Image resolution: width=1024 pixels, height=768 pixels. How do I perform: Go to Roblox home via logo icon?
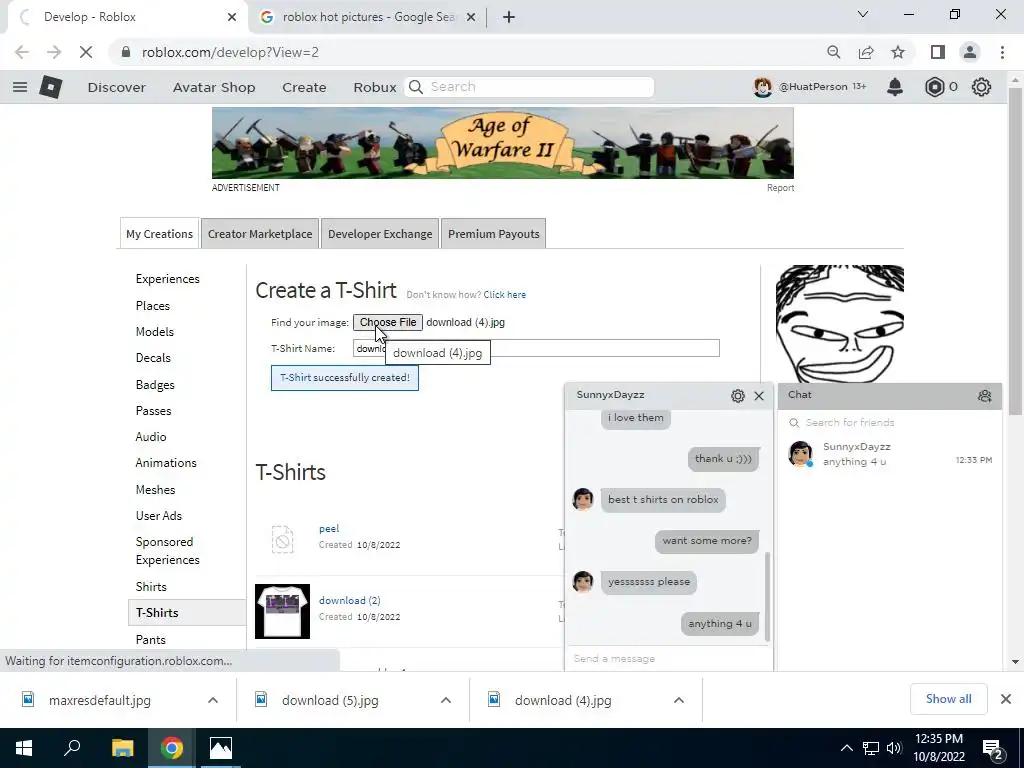click(50, 87)
